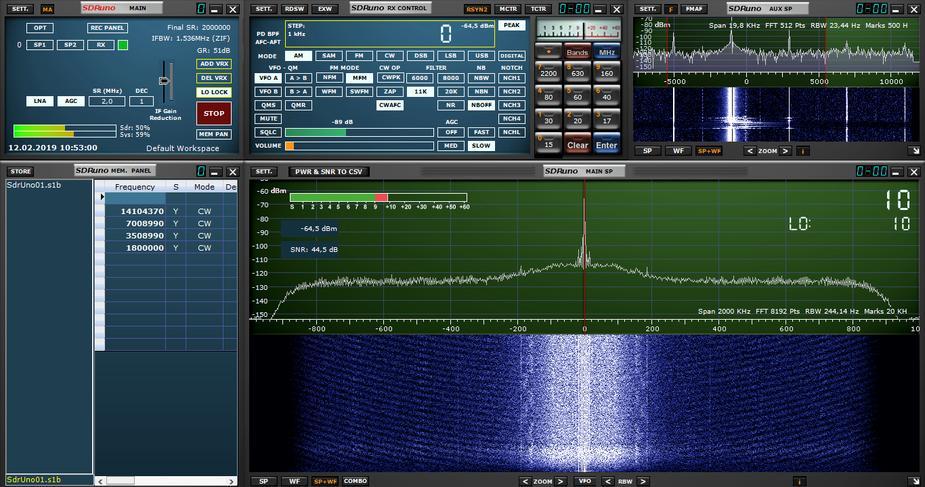Click the STOP button
Image resolution: width=925 pixels, height=487 pixels.
tap(214, 113)
